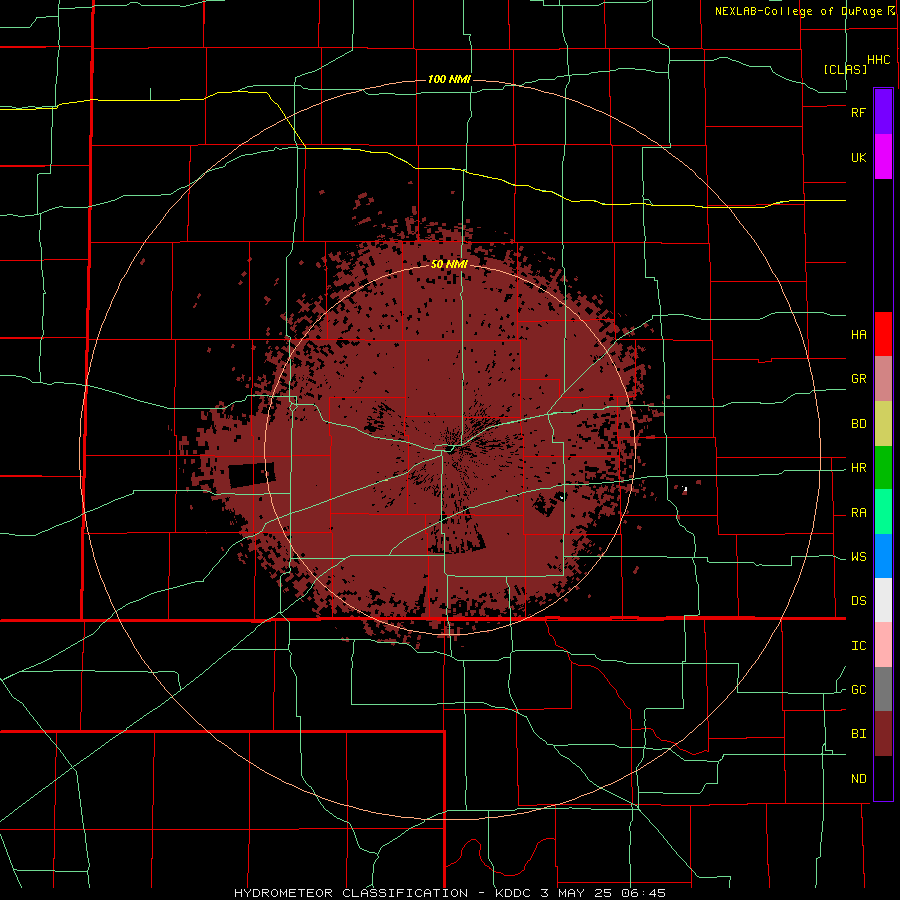Image resolution: width=900 pixels, height=900 pixels.
Task: Click the 06:45 timestamp in caption
Action: click(x=645, y=893)
